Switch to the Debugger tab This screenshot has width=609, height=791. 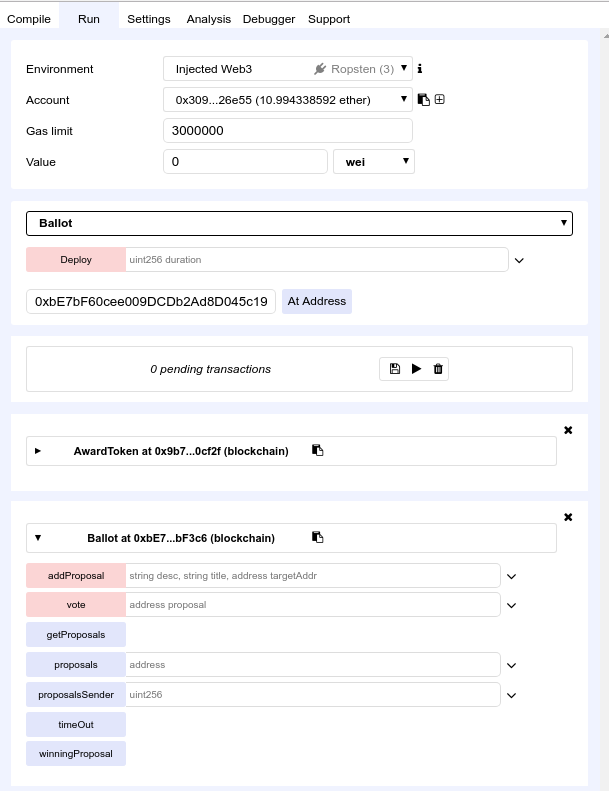tap(269, 19)
